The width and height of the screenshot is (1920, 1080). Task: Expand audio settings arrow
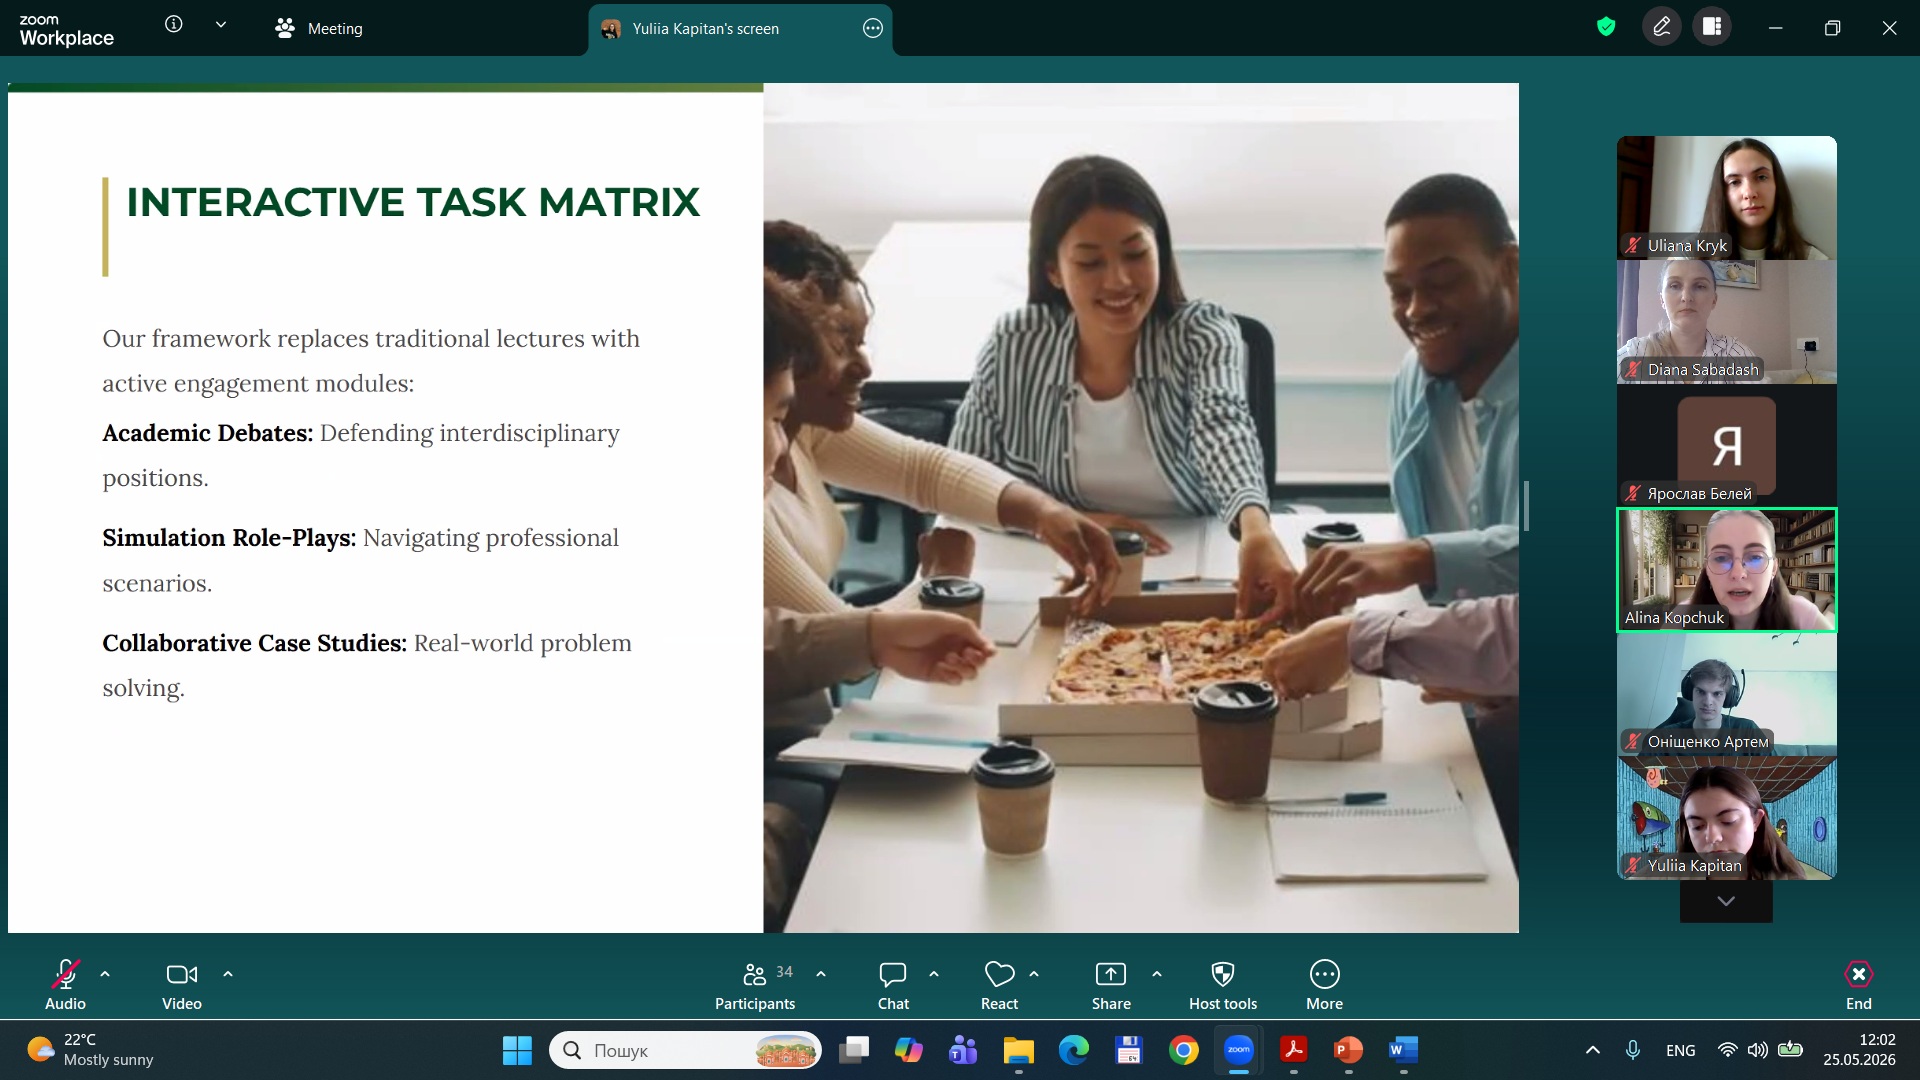(x=105, y=973)
